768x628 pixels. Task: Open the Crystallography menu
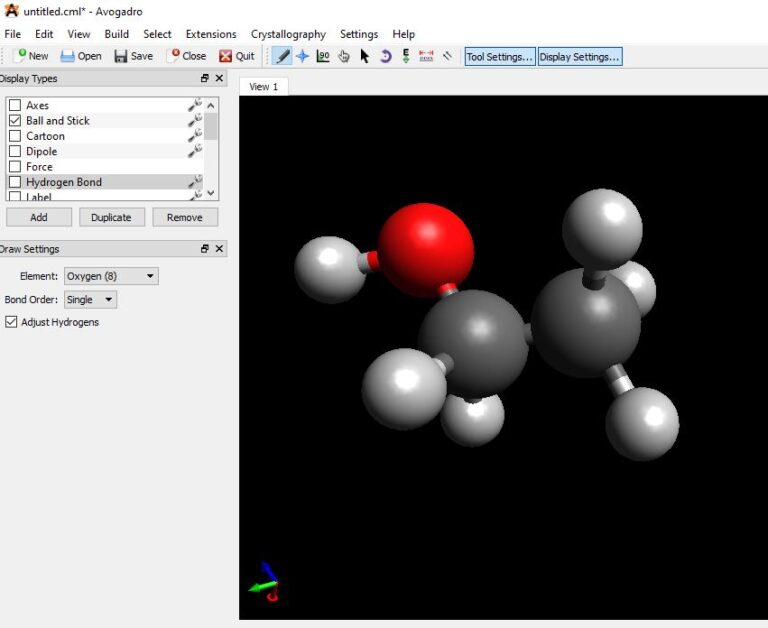[x=288, y=34]
